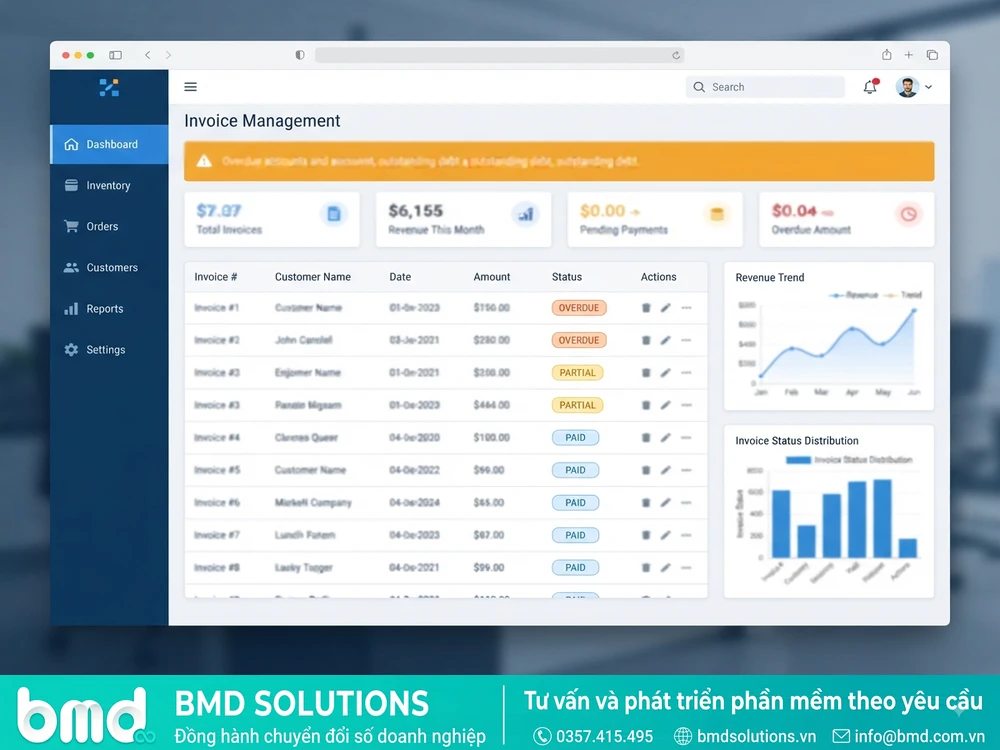Click the Total Invoices summary card
This screenshot has height=750, width=1000.
(x=272, y=219)
